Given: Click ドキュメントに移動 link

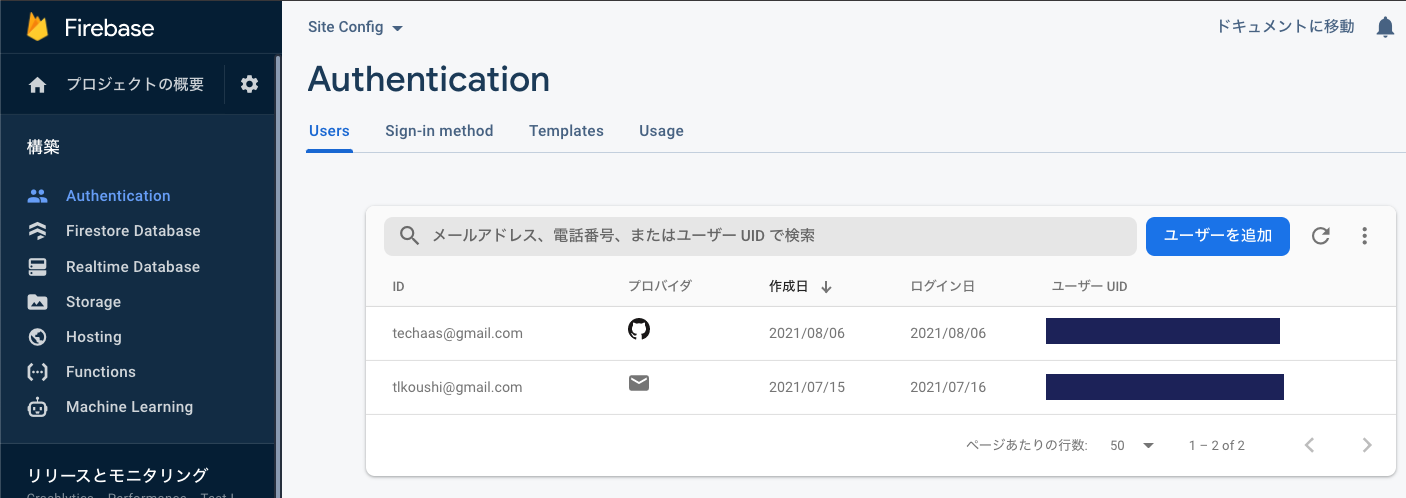Looking at the screenshot, I should [x=1285, y=27].
